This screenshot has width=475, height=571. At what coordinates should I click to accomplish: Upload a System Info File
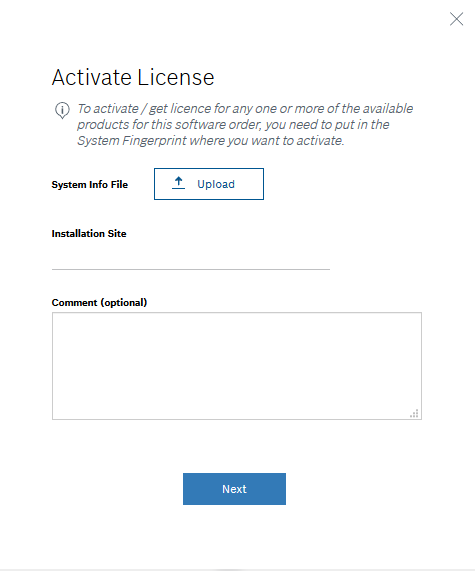tap(209, 184)
